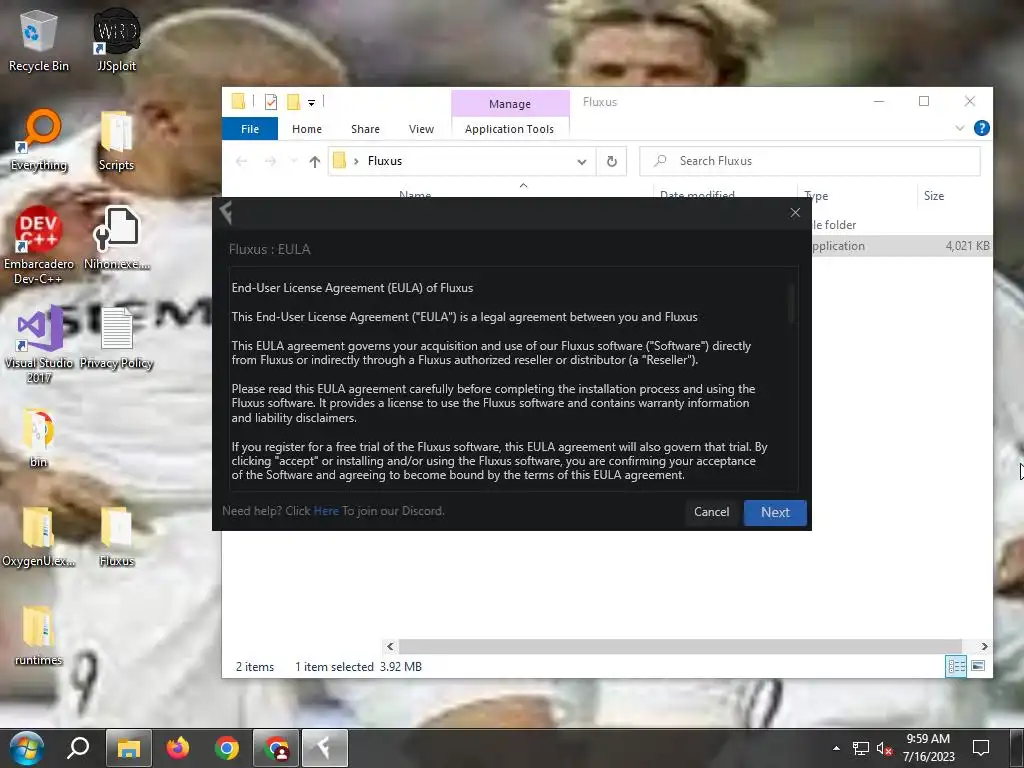Click the Fluxus logo in dialog header
Image resolution: width=1024 pixels, height=768 pixels.
pos(227,213)
